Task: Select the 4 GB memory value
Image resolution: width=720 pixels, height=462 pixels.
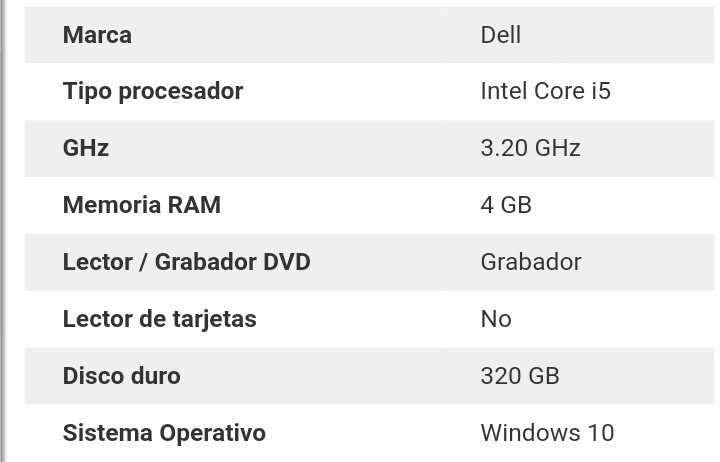Action: tap(506, 205)
